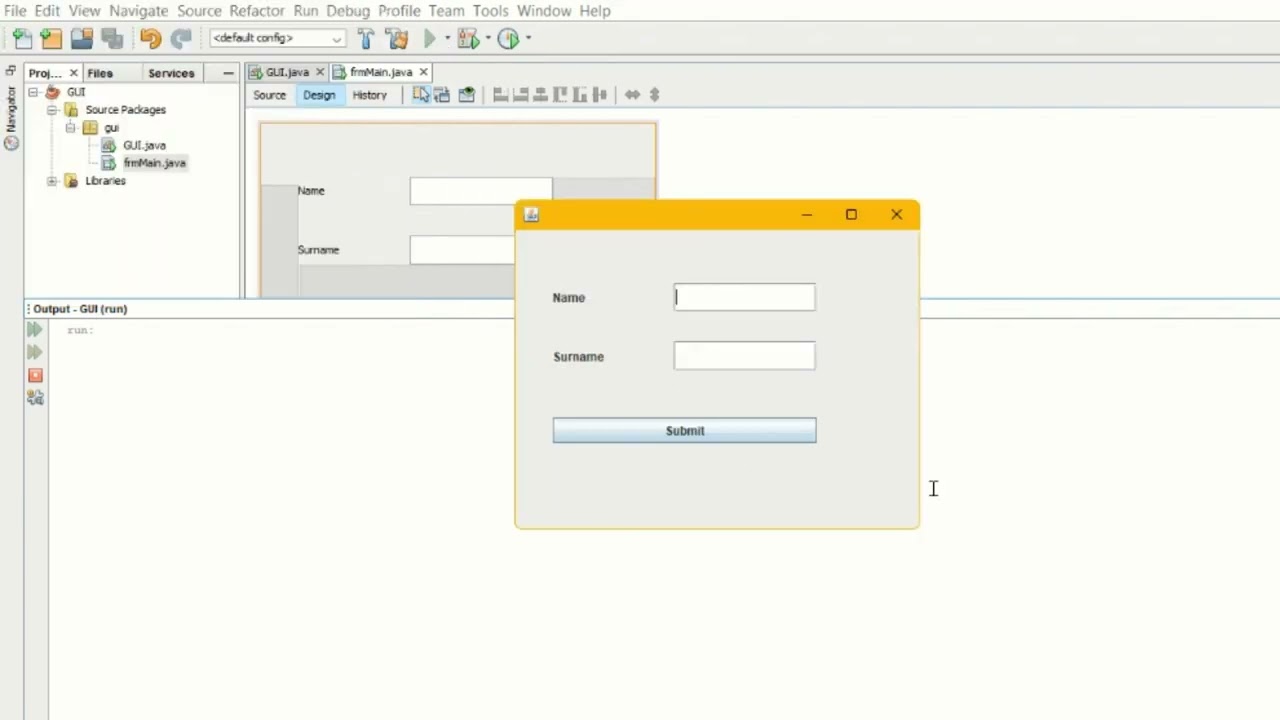Image resolution: width=1280 pixels, height=720 pixels.
Task: Close the GUI.java editor tab
Action: (x=320, y=72)
